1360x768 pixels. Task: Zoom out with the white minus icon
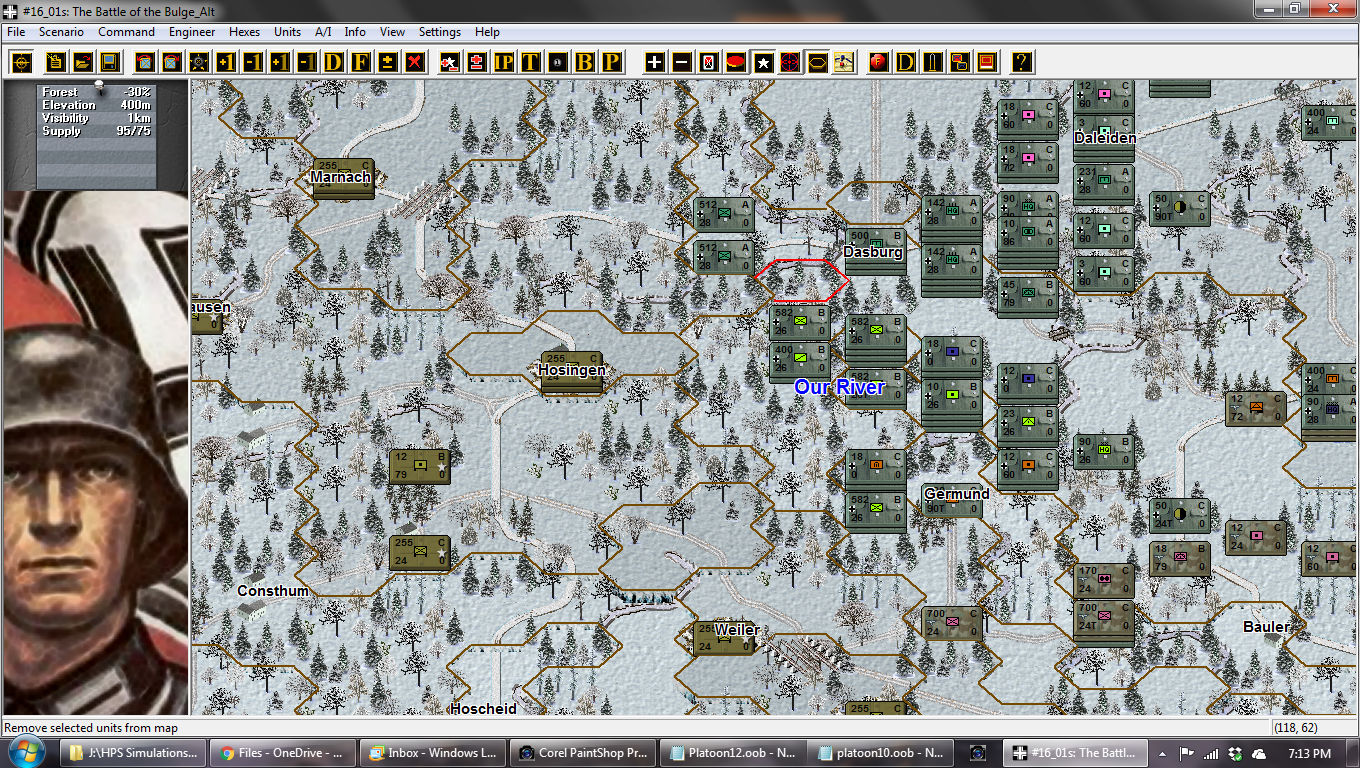682,62
